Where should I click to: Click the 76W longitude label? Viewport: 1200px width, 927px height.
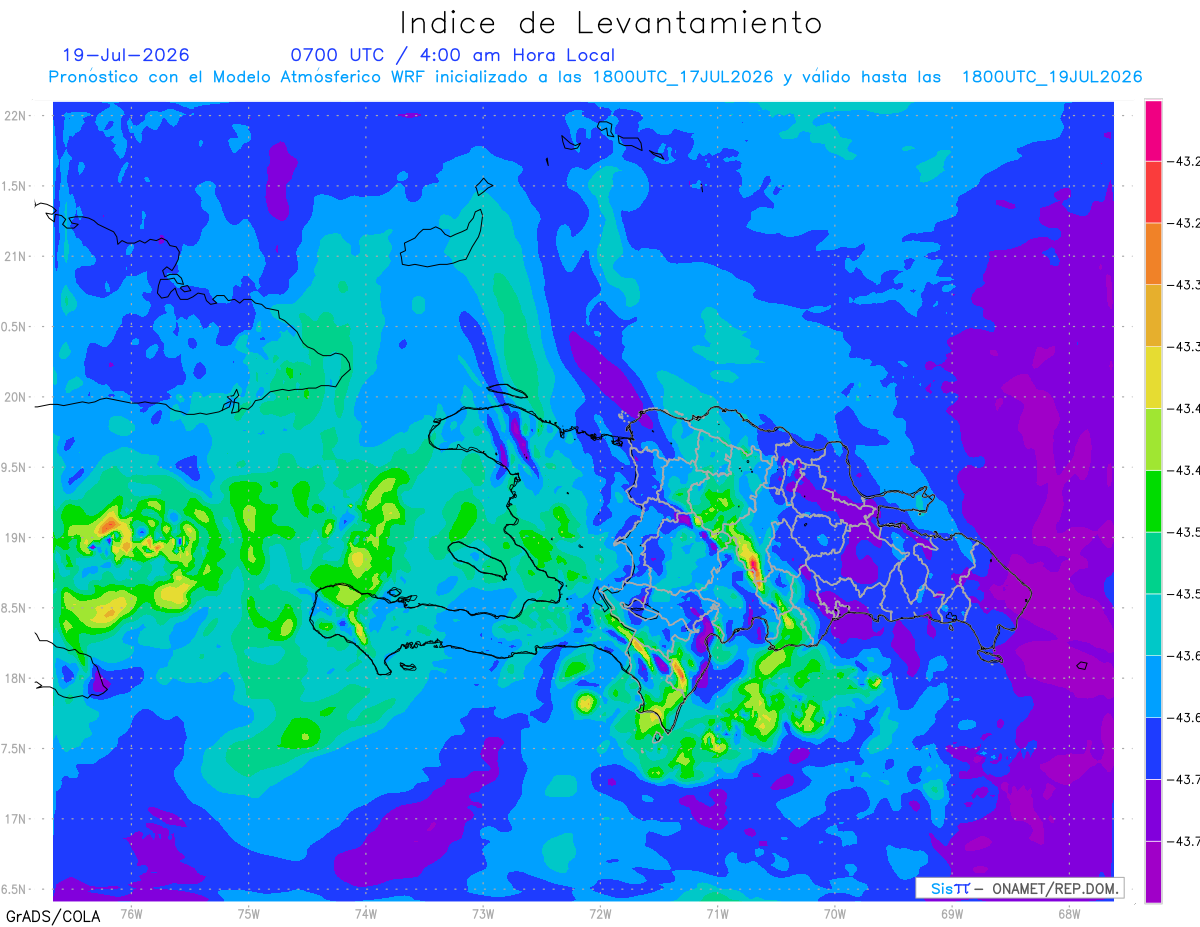pyautogui.click(x=131, y=913)
